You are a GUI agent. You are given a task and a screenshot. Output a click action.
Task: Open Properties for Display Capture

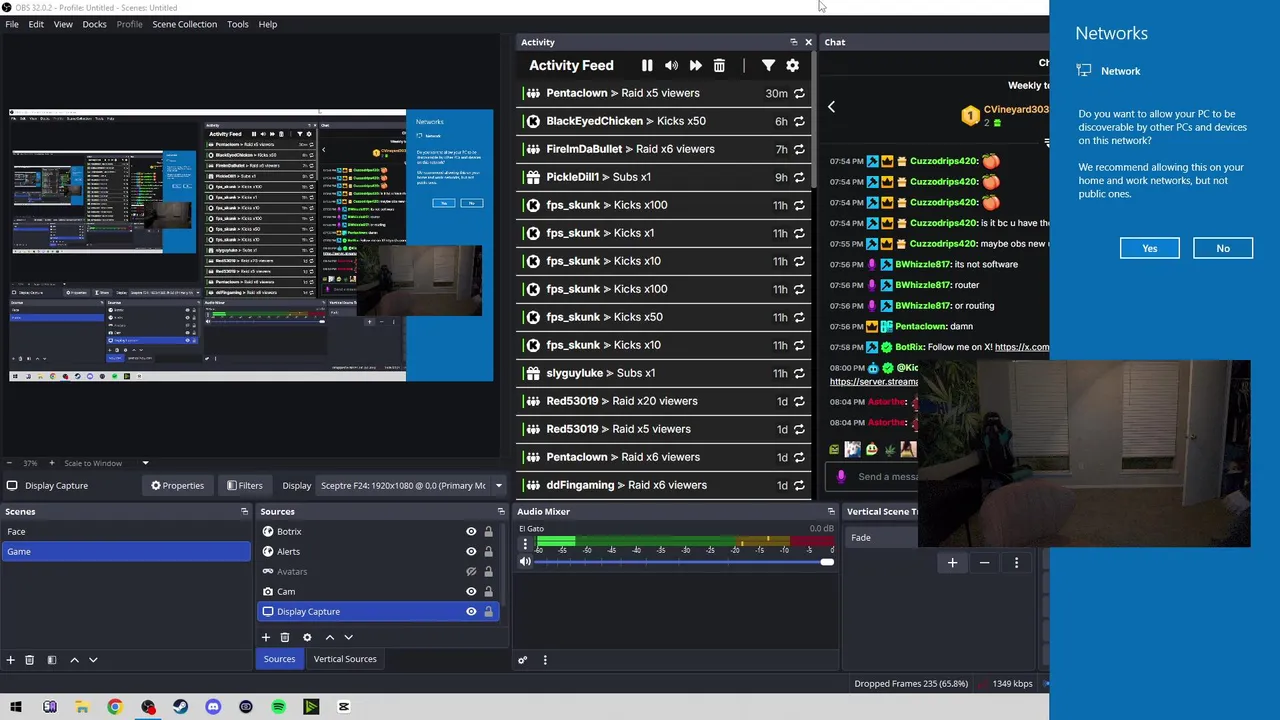[177, 486]
